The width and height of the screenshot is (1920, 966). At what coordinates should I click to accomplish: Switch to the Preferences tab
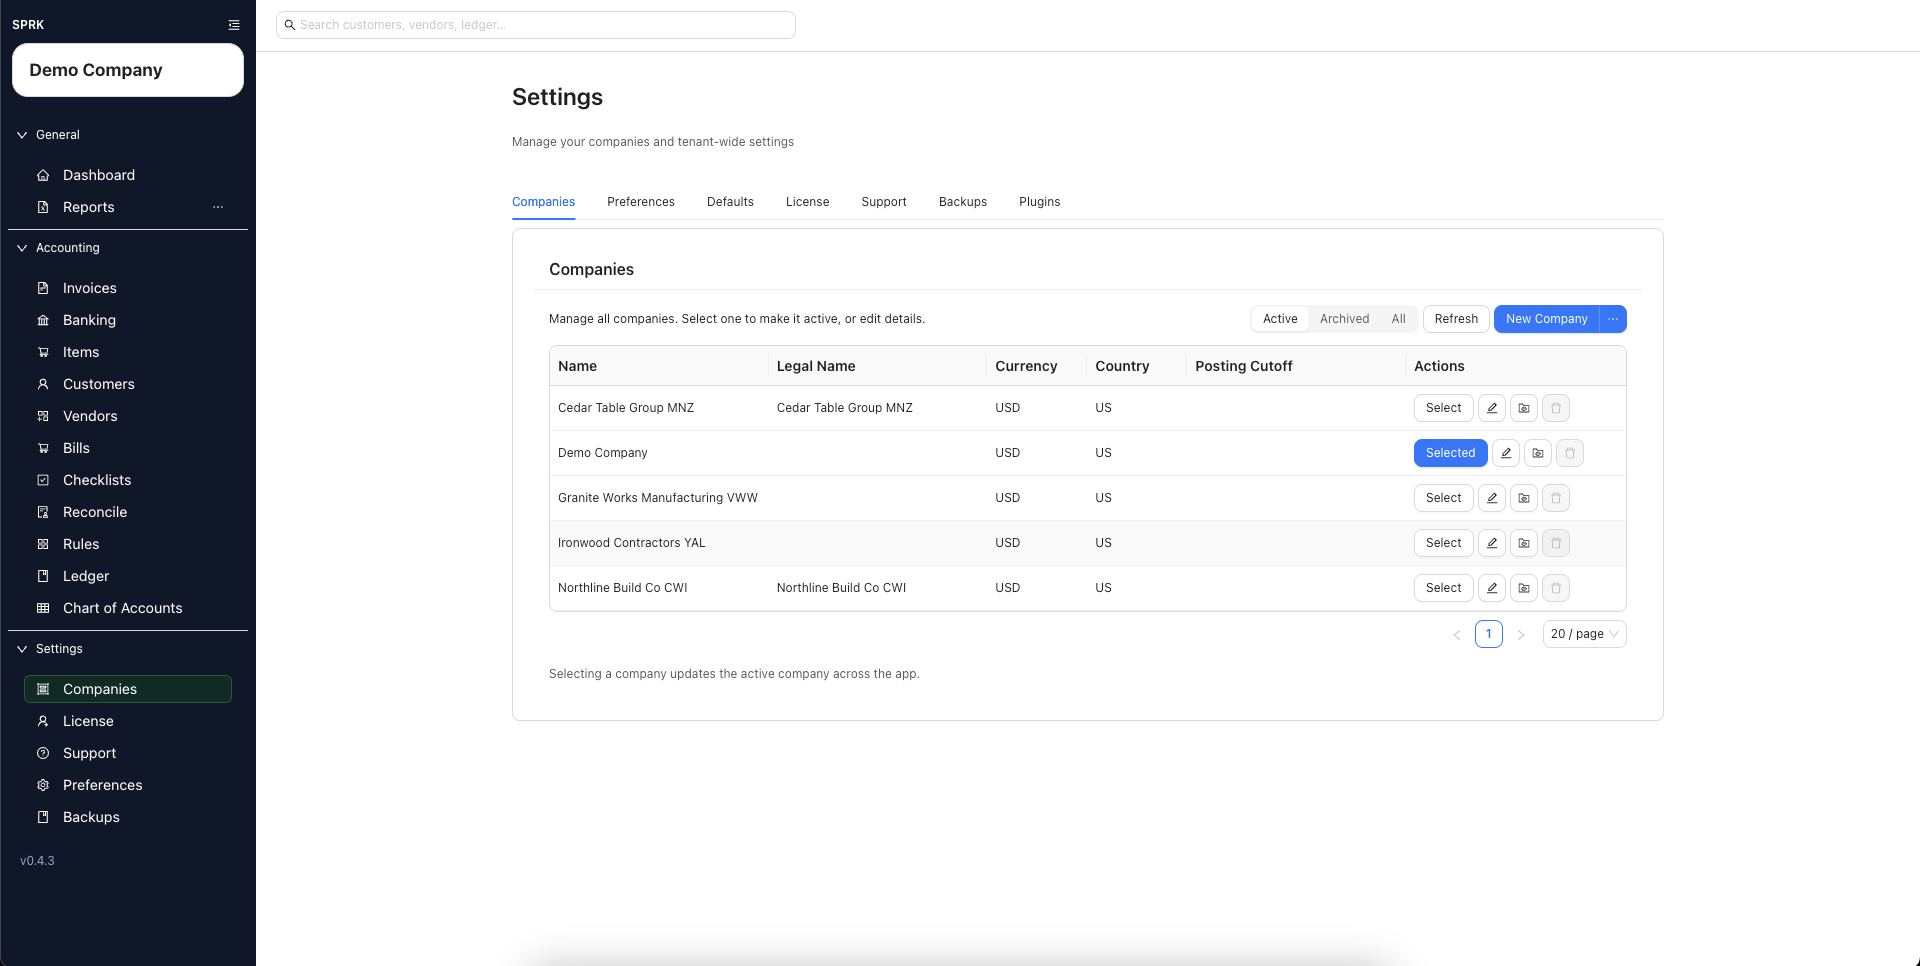pos(641,202)
